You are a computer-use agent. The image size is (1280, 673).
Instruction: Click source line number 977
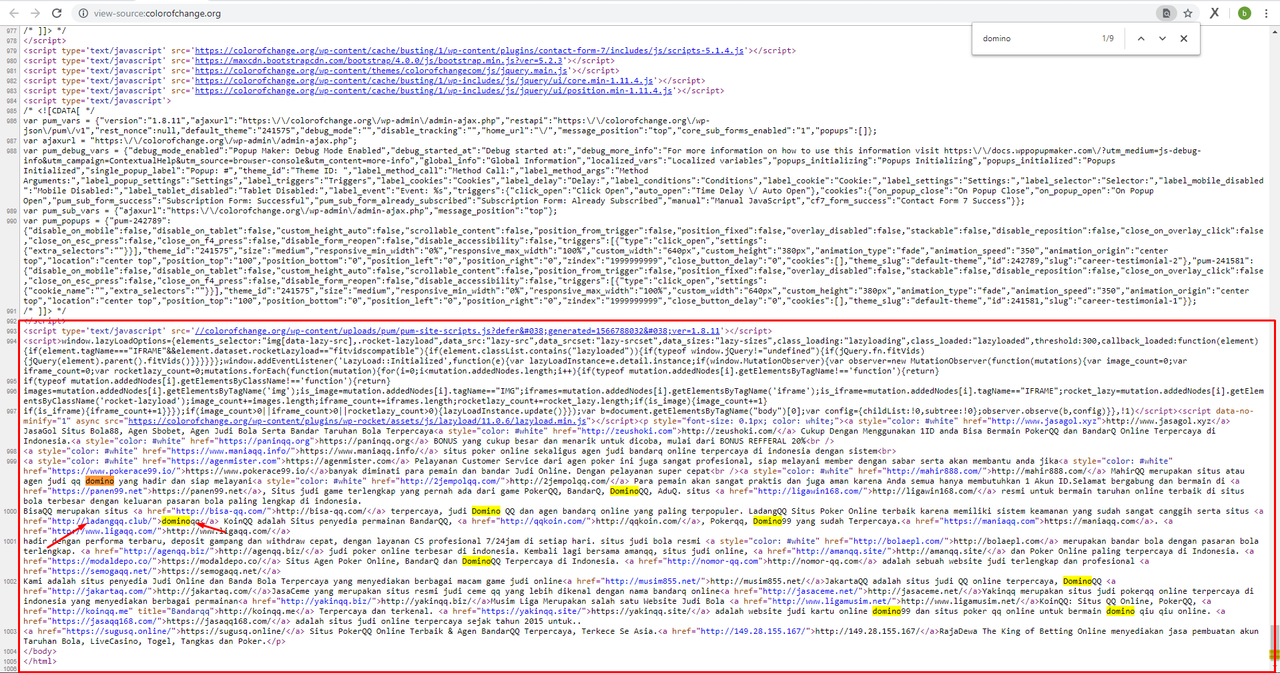11,30
